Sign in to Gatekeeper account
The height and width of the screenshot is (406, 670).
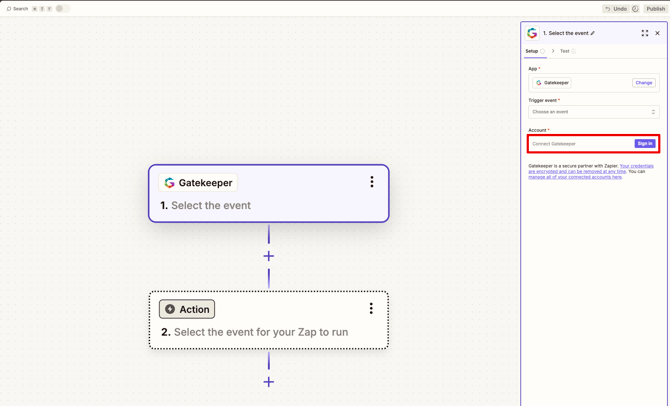click(645, 144)
